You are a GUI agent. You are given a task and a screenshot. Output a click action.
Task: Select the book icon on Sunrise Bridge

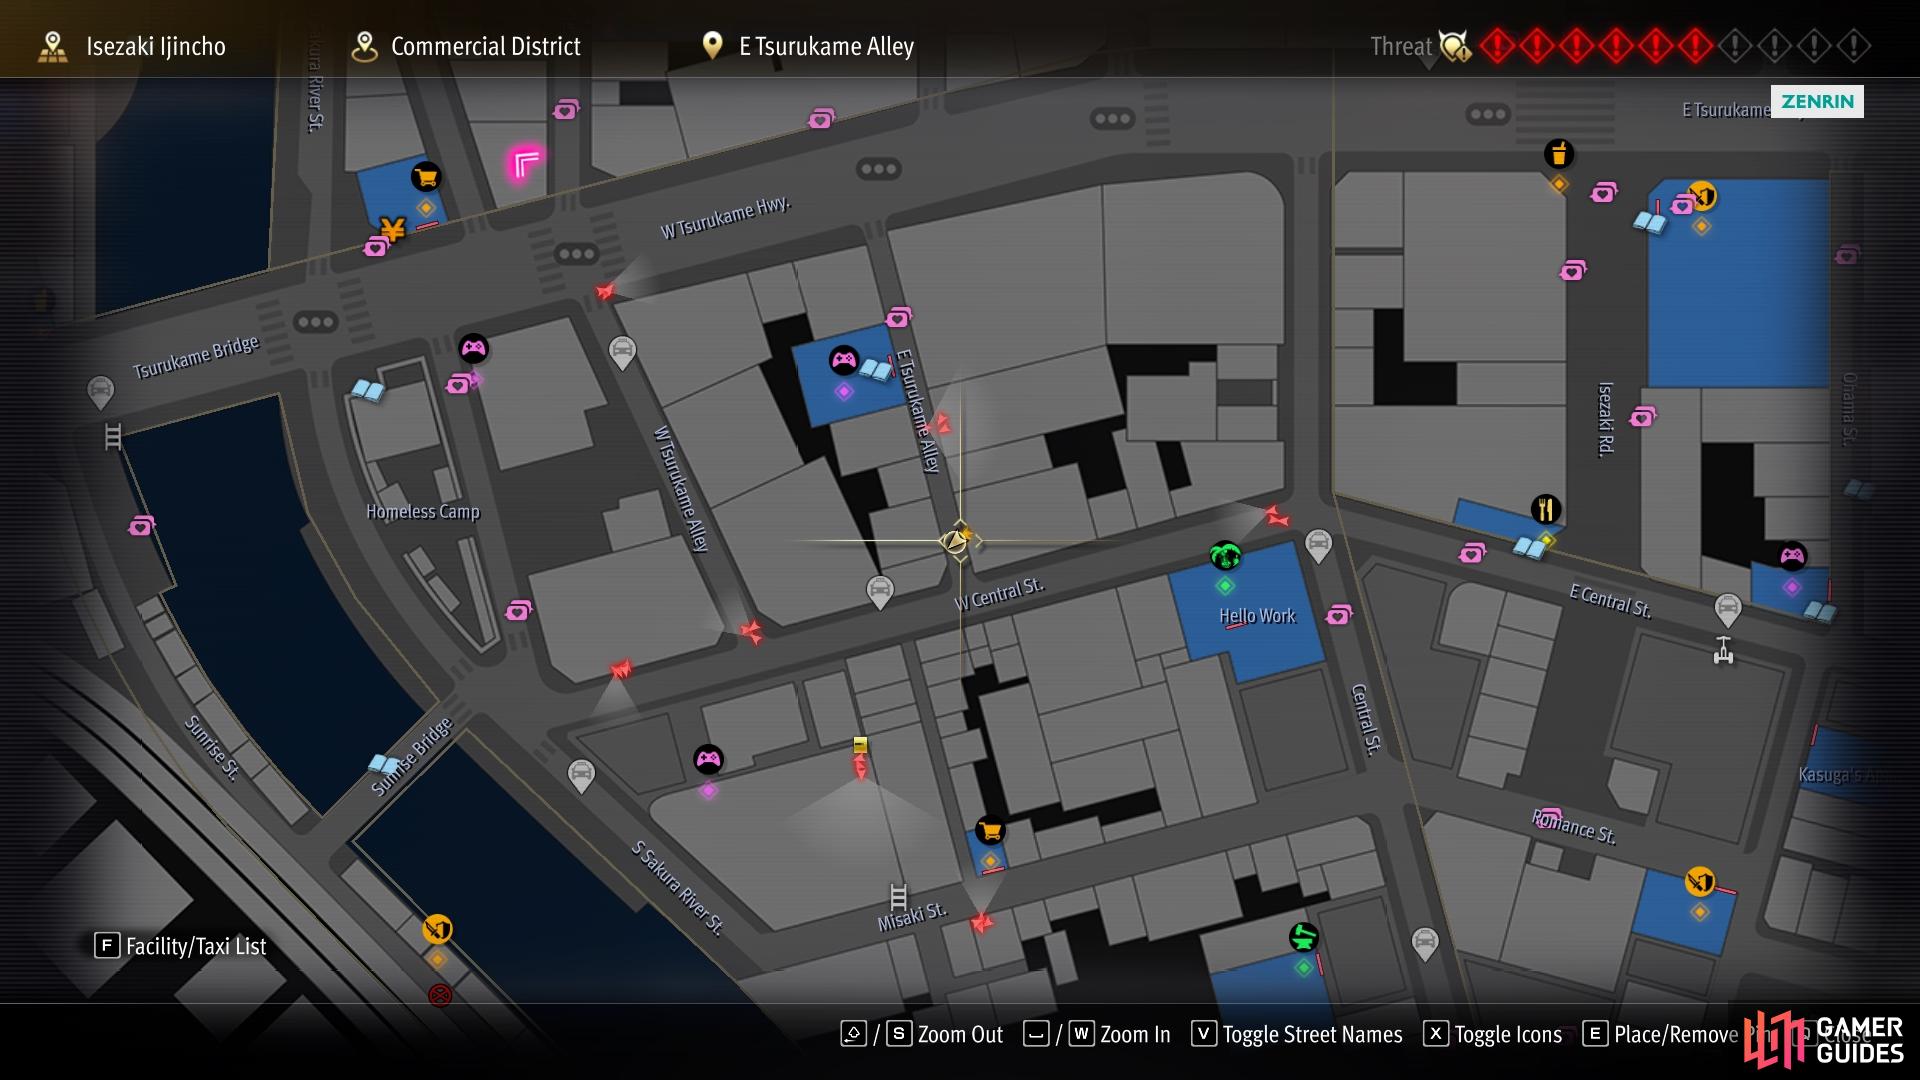(383, 765)
